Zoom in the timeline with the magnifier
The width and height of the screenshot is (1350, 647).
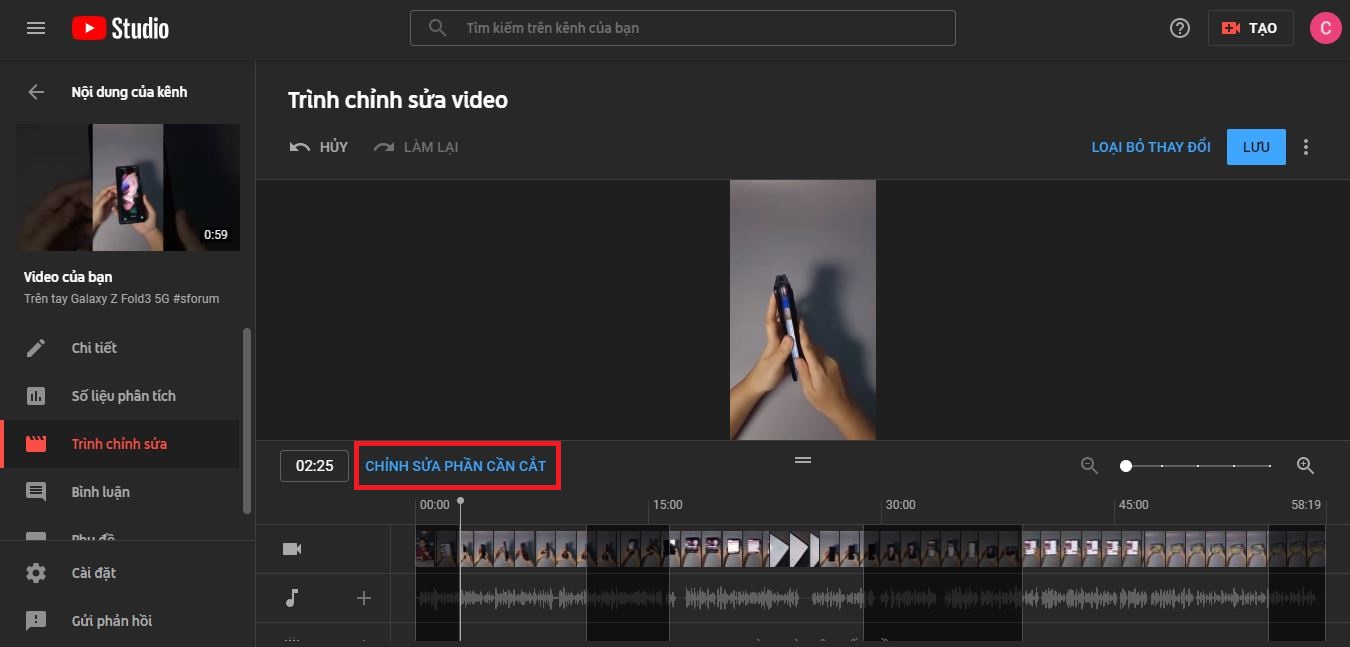1305,465
